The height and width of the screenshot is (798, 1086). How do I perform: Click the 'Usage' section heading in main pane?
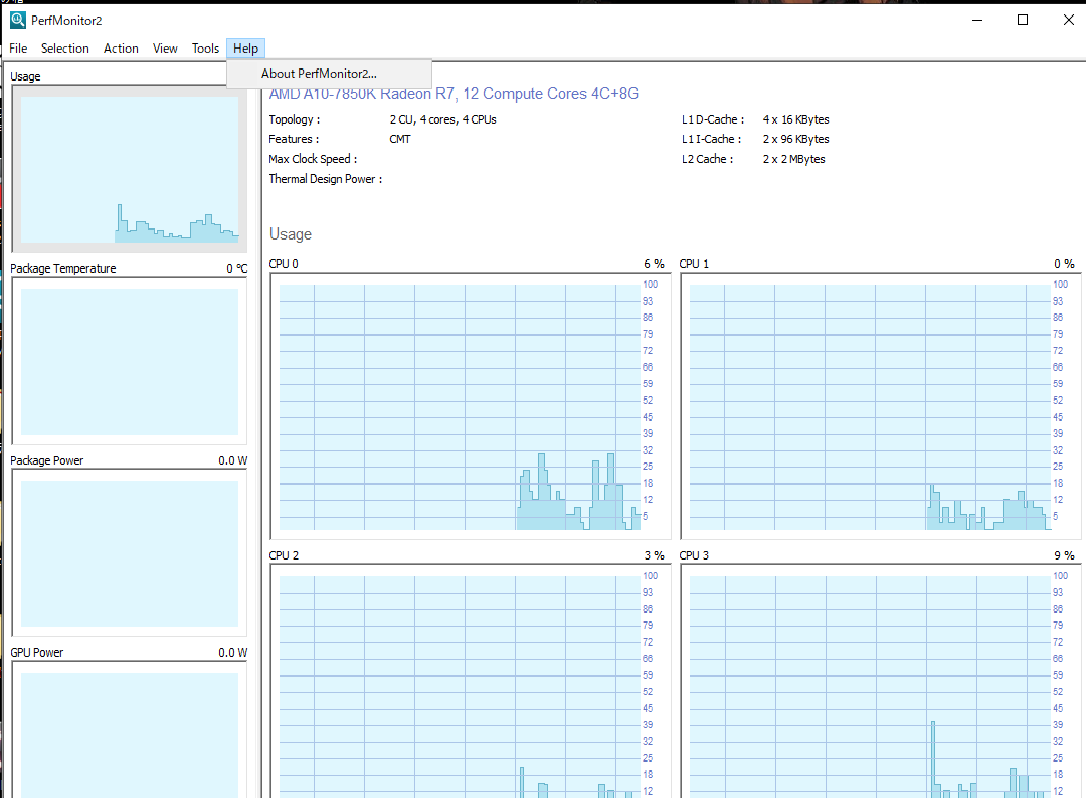click(x=290, y=234)
